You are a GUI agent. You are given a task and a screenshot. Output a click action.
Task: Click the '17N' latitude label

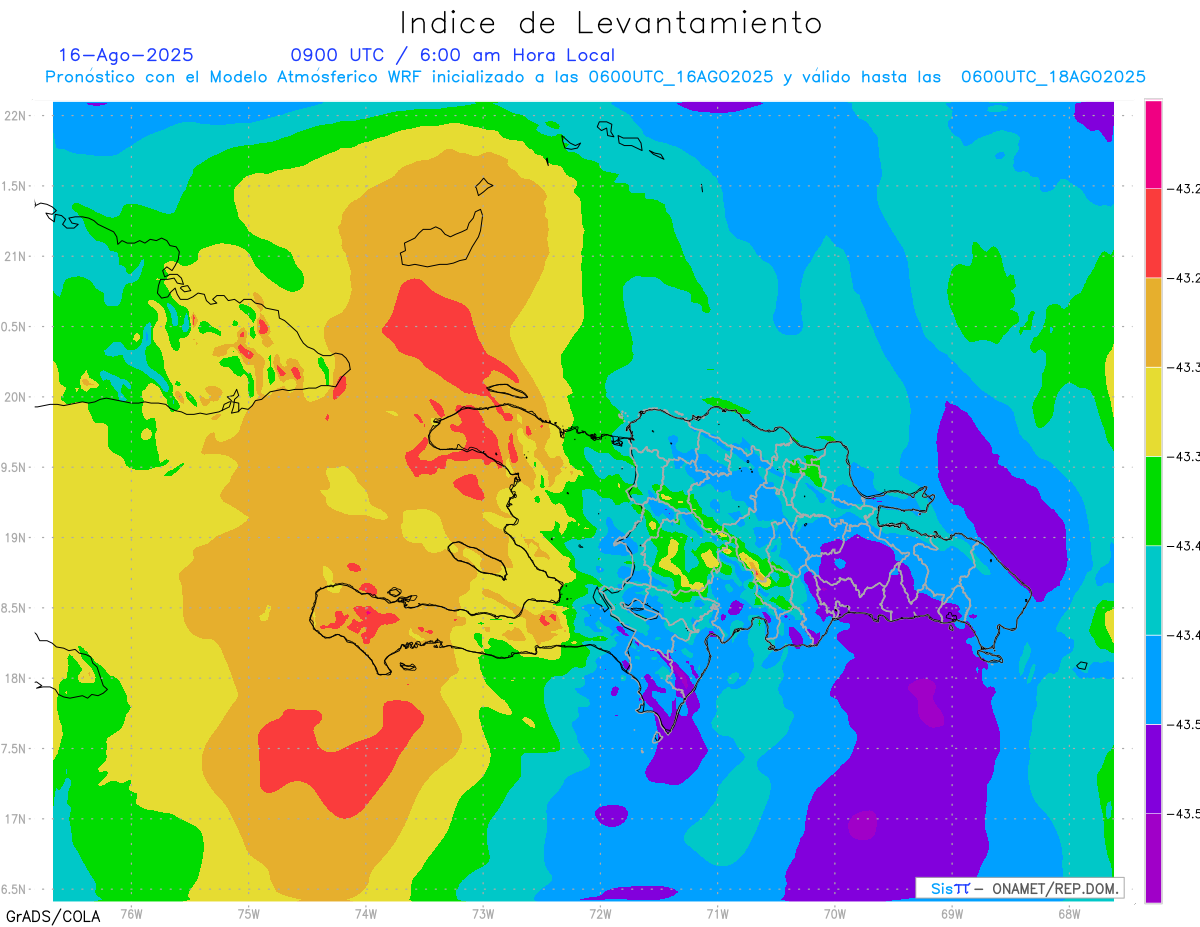coord(17,819)
